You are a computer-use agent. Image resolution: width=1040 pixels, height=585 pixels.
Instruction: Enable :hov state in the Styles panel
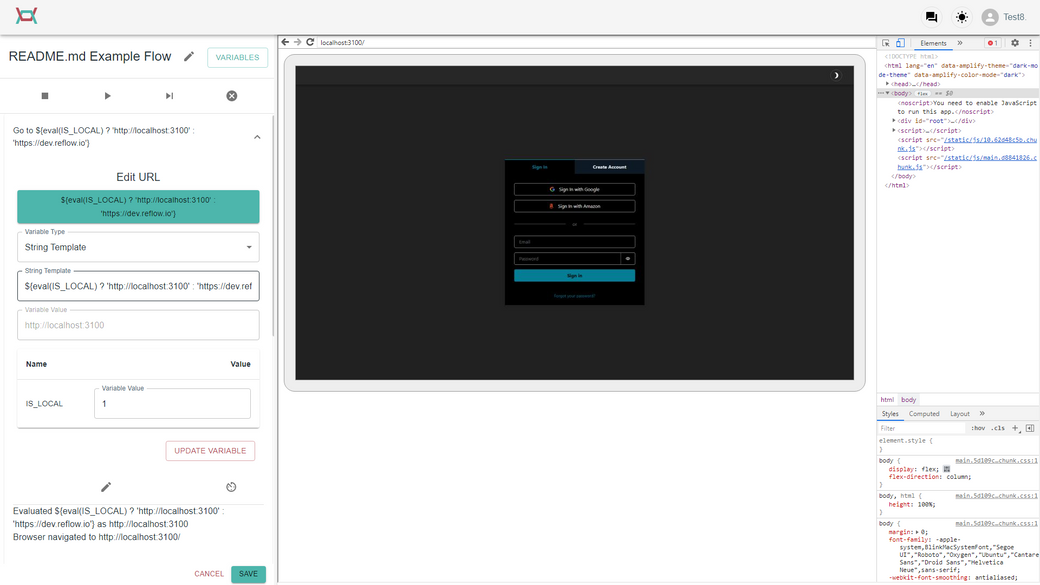coord(978,427)
